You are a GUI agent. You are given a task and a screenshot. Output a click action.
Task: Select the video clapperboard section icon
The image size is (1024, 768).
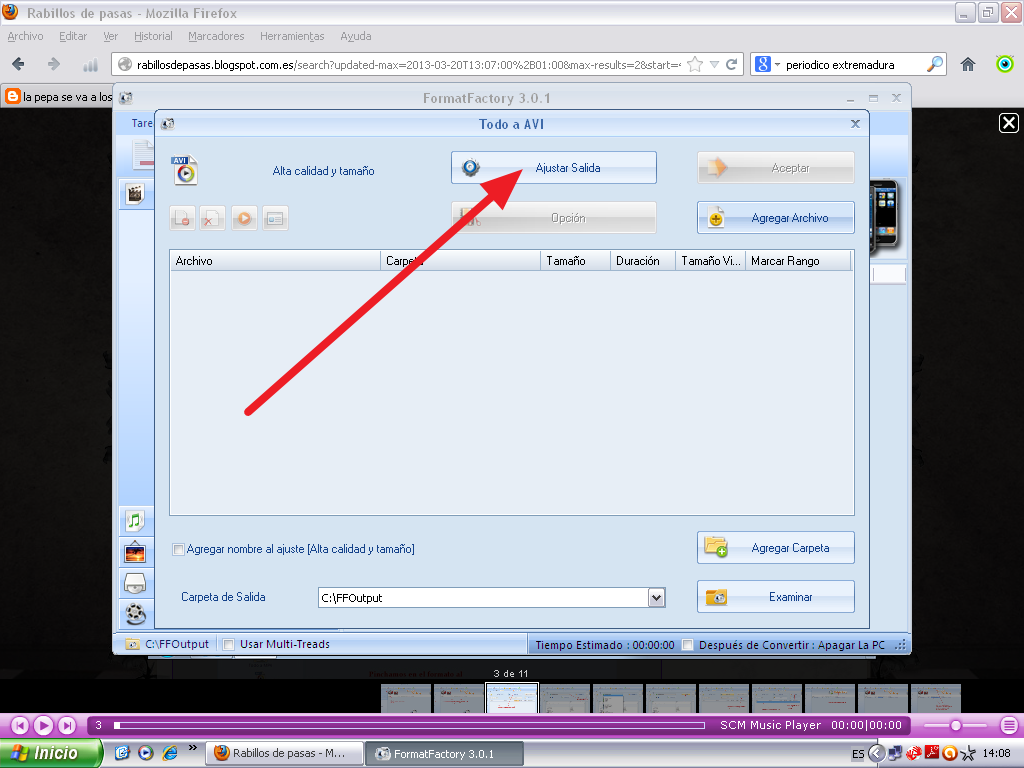coord(136,194)
